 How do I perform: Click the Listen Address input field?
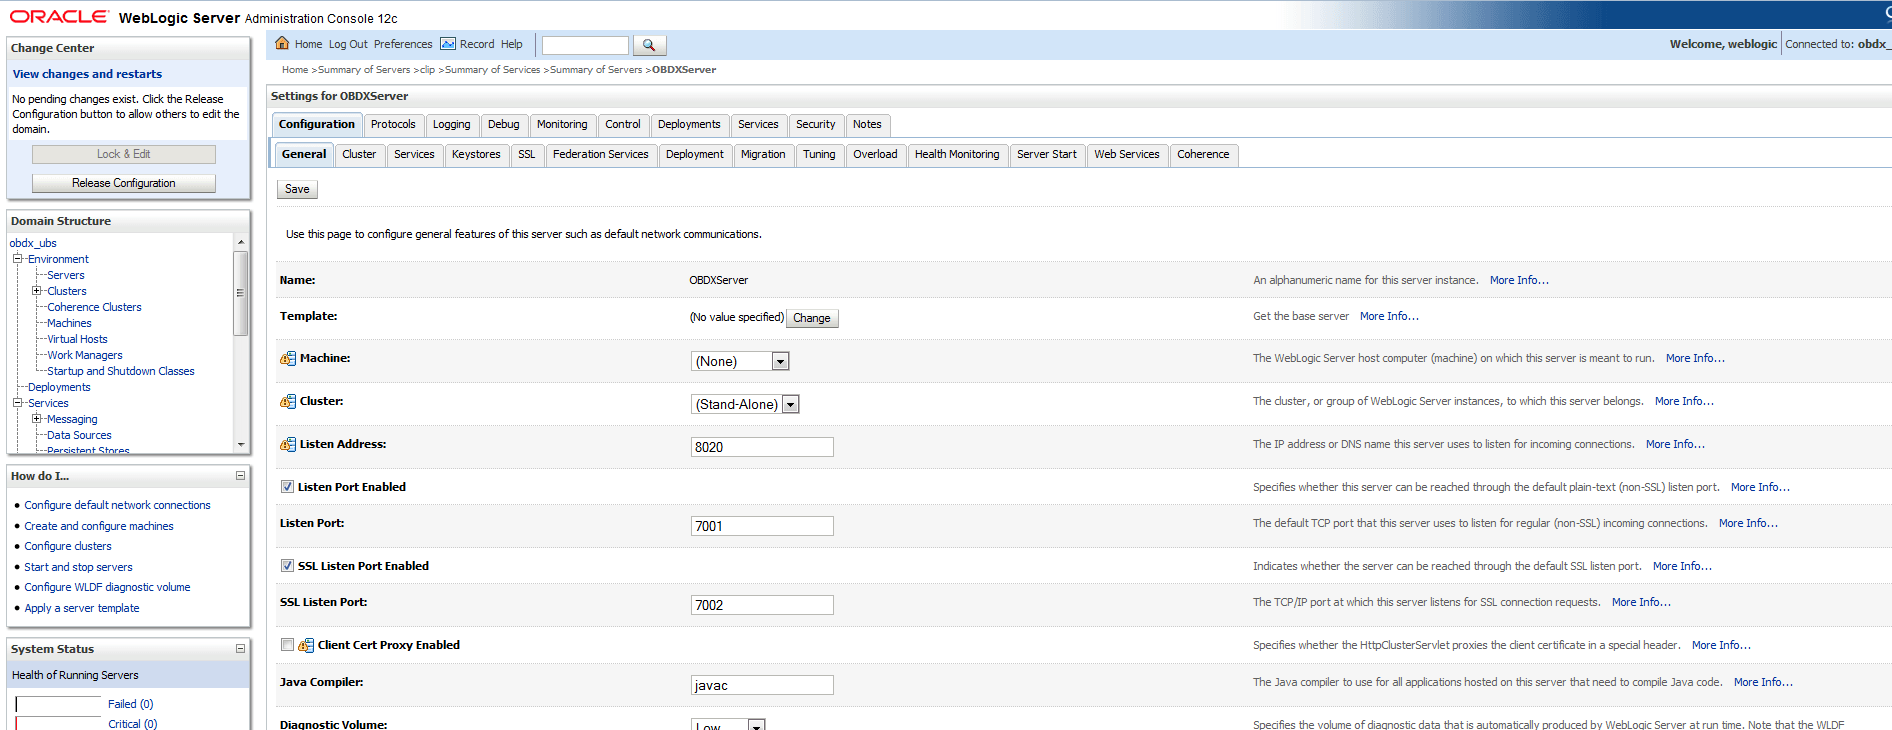[762, 447]
